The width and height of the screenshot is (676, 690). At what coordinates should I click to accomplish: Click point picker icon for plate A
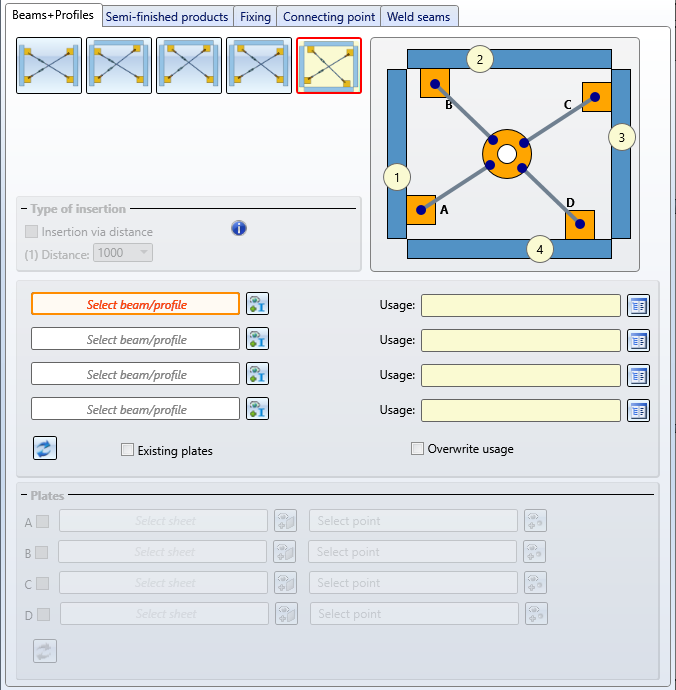(x=536, y=521)
